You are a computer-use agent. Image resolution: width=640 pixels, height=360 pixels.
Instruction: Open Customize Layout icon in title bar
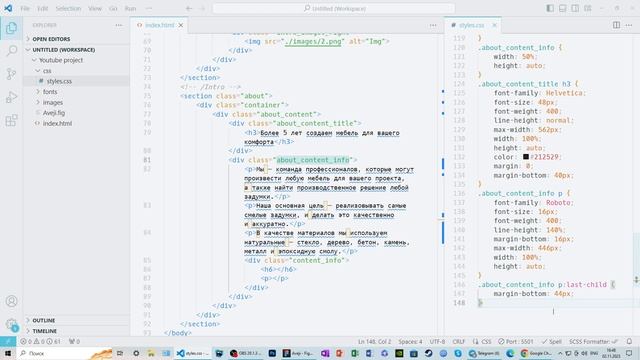pos(587,8)
